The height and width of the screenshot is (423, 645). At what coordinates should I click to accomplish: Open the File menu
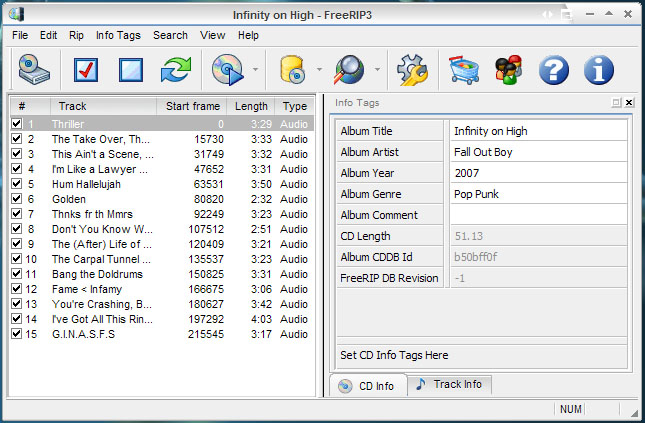pyautogui.click(x=20, y=35)
